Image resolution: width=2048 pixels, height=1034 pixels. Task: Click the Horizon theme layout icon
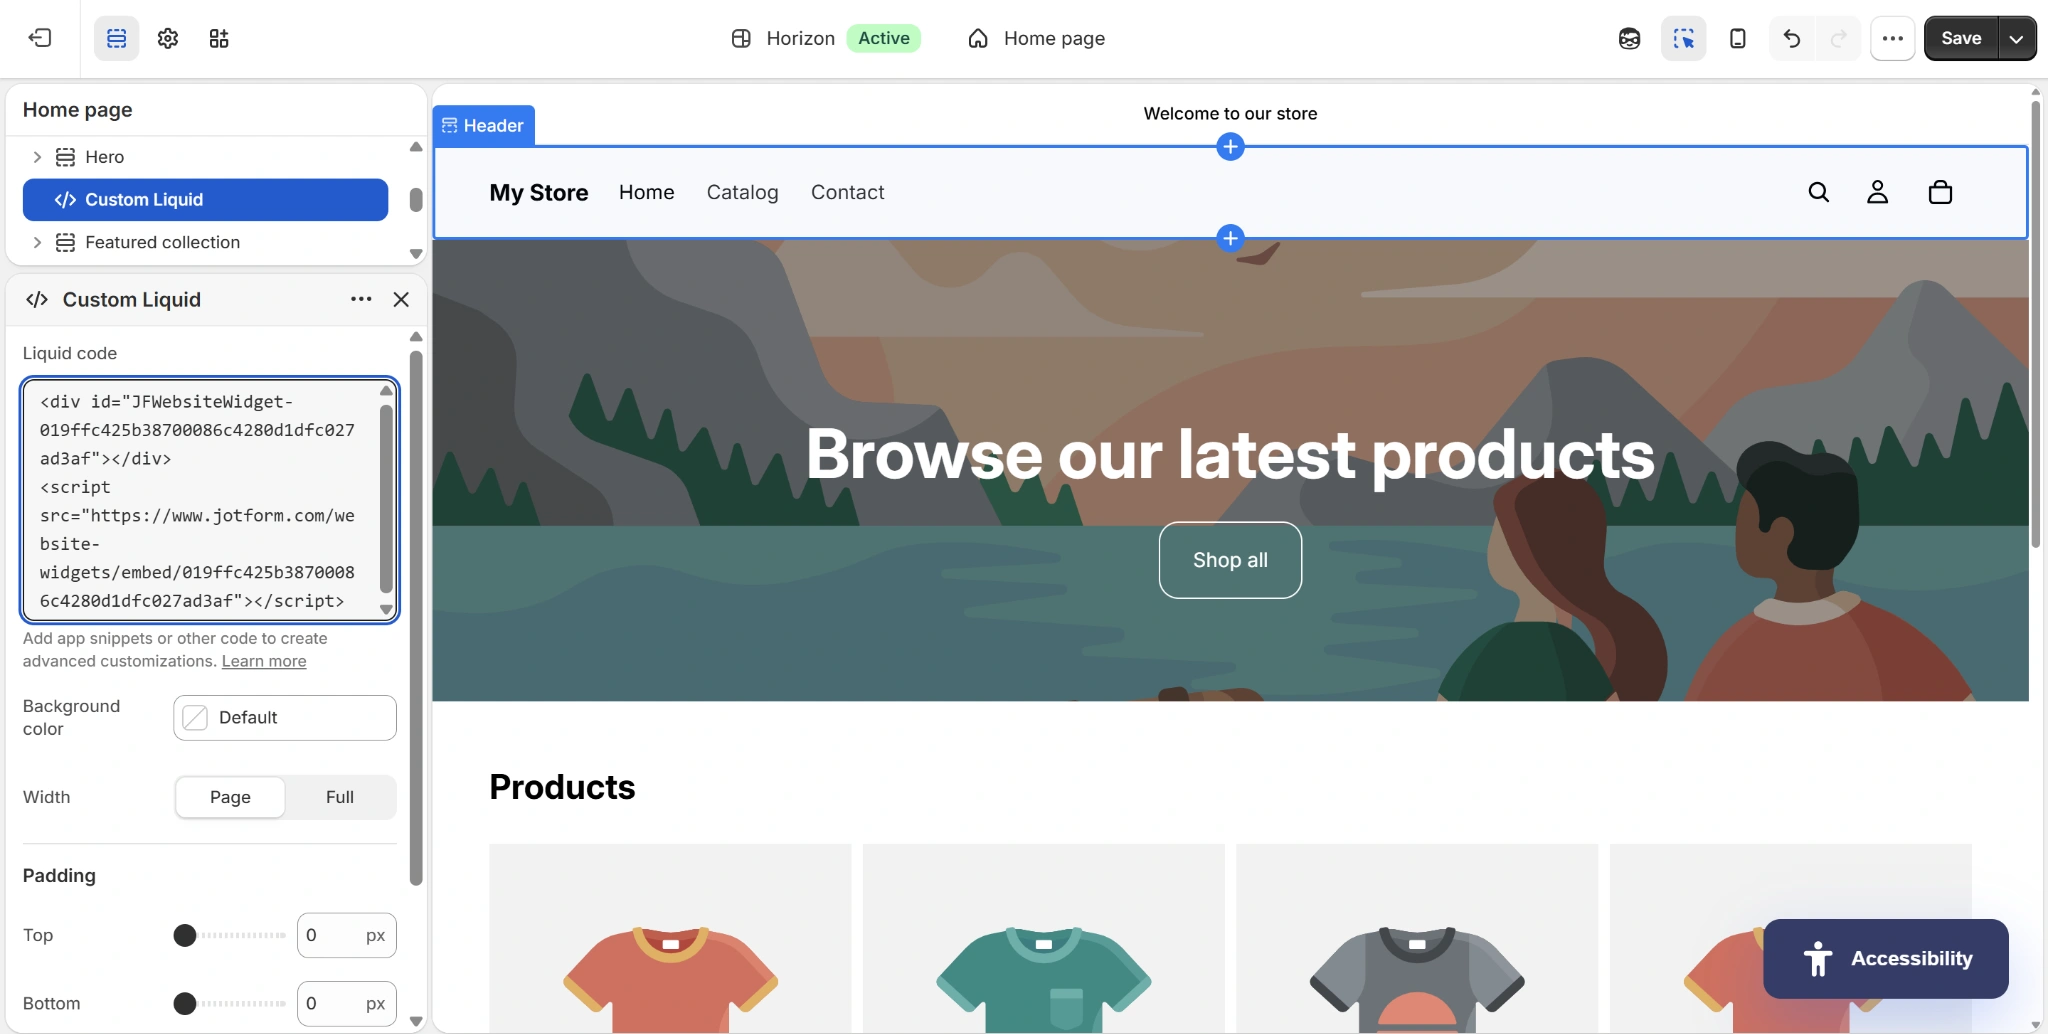tap(741, 38)
